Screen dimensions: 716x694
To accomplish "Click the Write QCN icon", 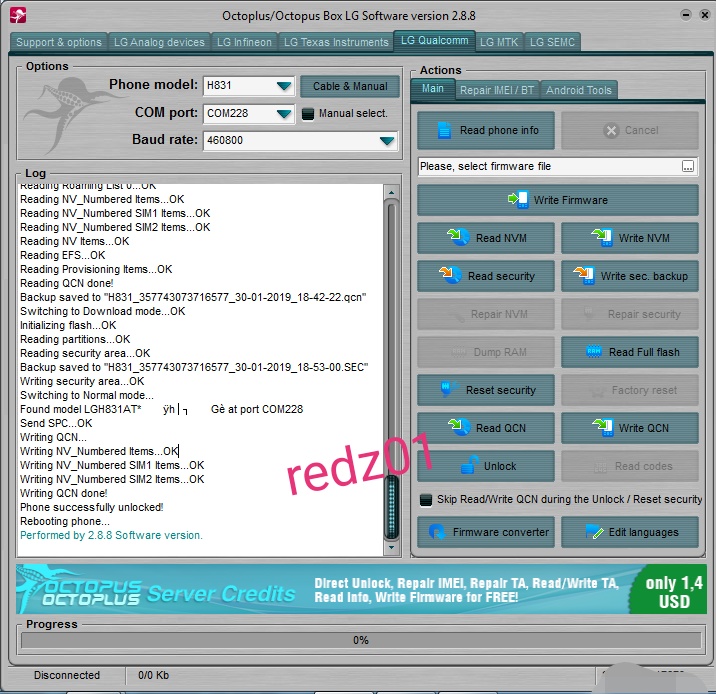I will (x=603, y=427).
